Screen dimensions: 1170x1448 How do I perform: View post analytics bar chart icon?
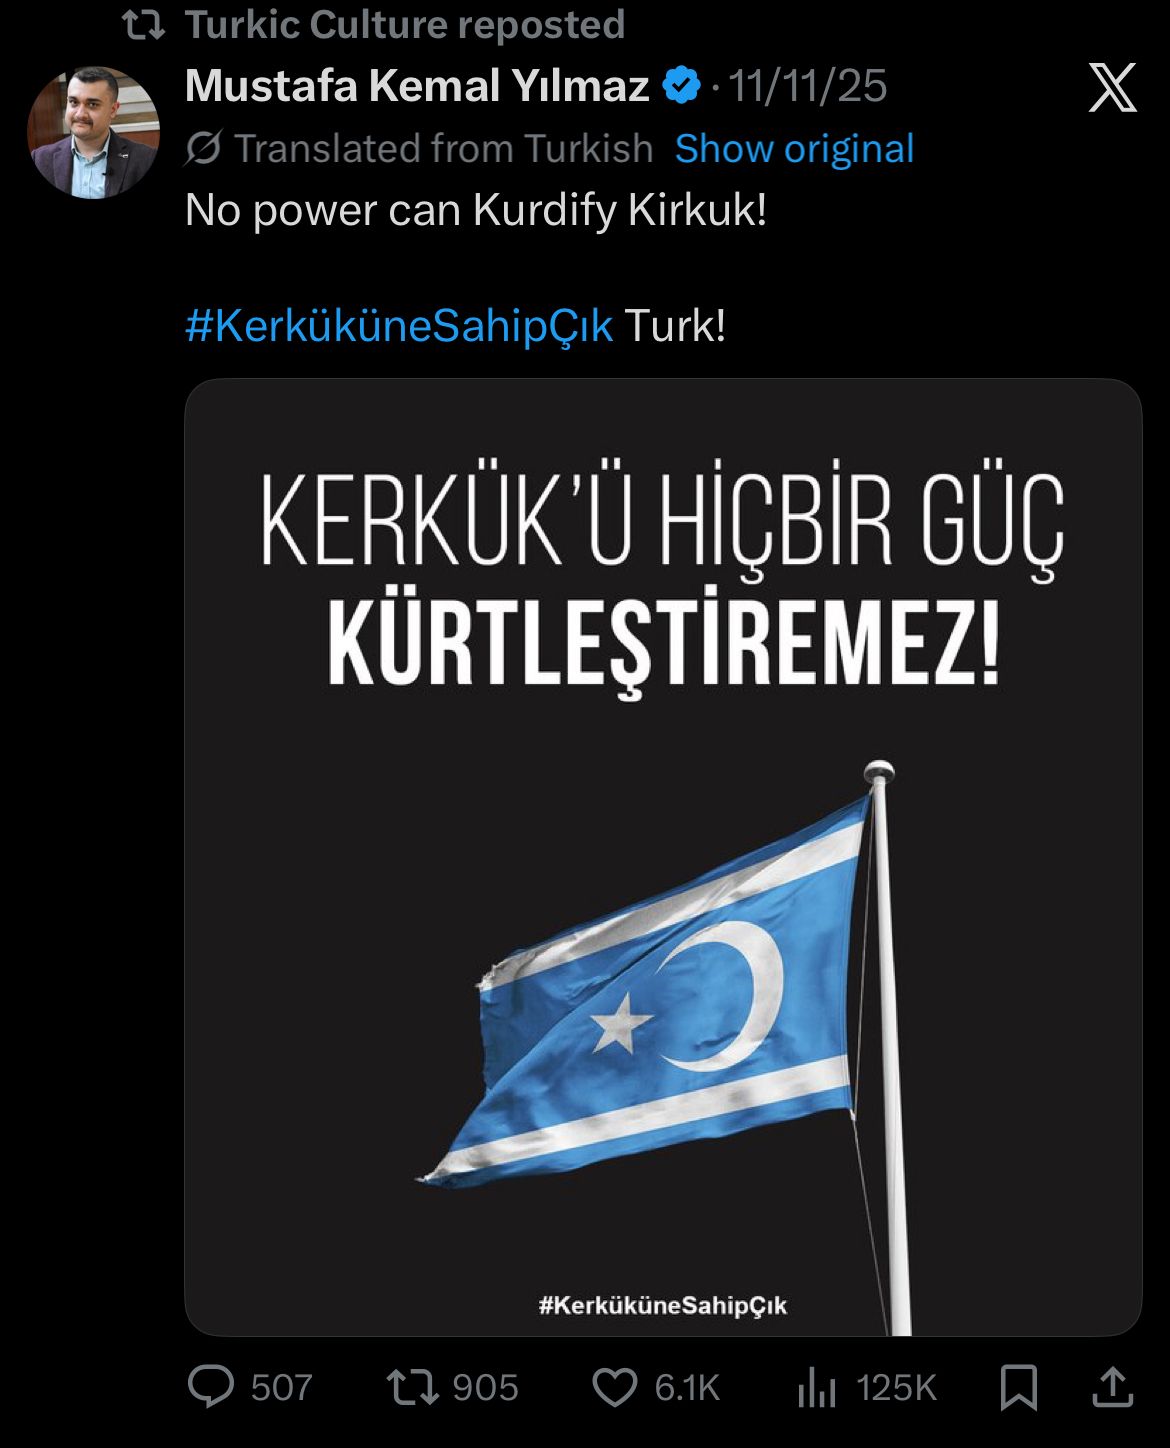click(816, 1388)
